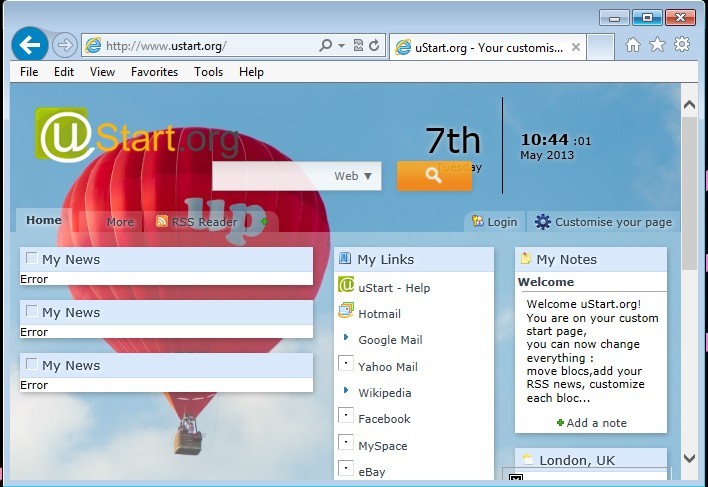Open the Help menu

(251, 72)
